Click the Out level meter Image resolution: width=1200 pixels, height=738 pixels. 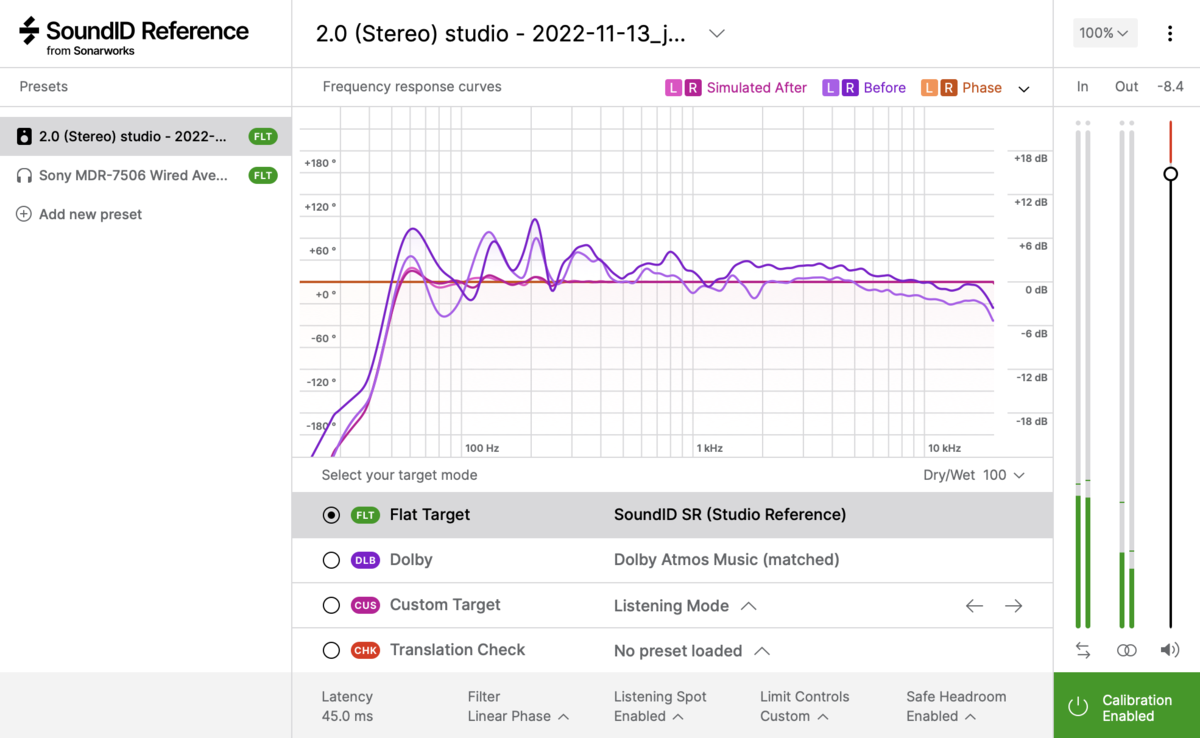(1127, 375)
